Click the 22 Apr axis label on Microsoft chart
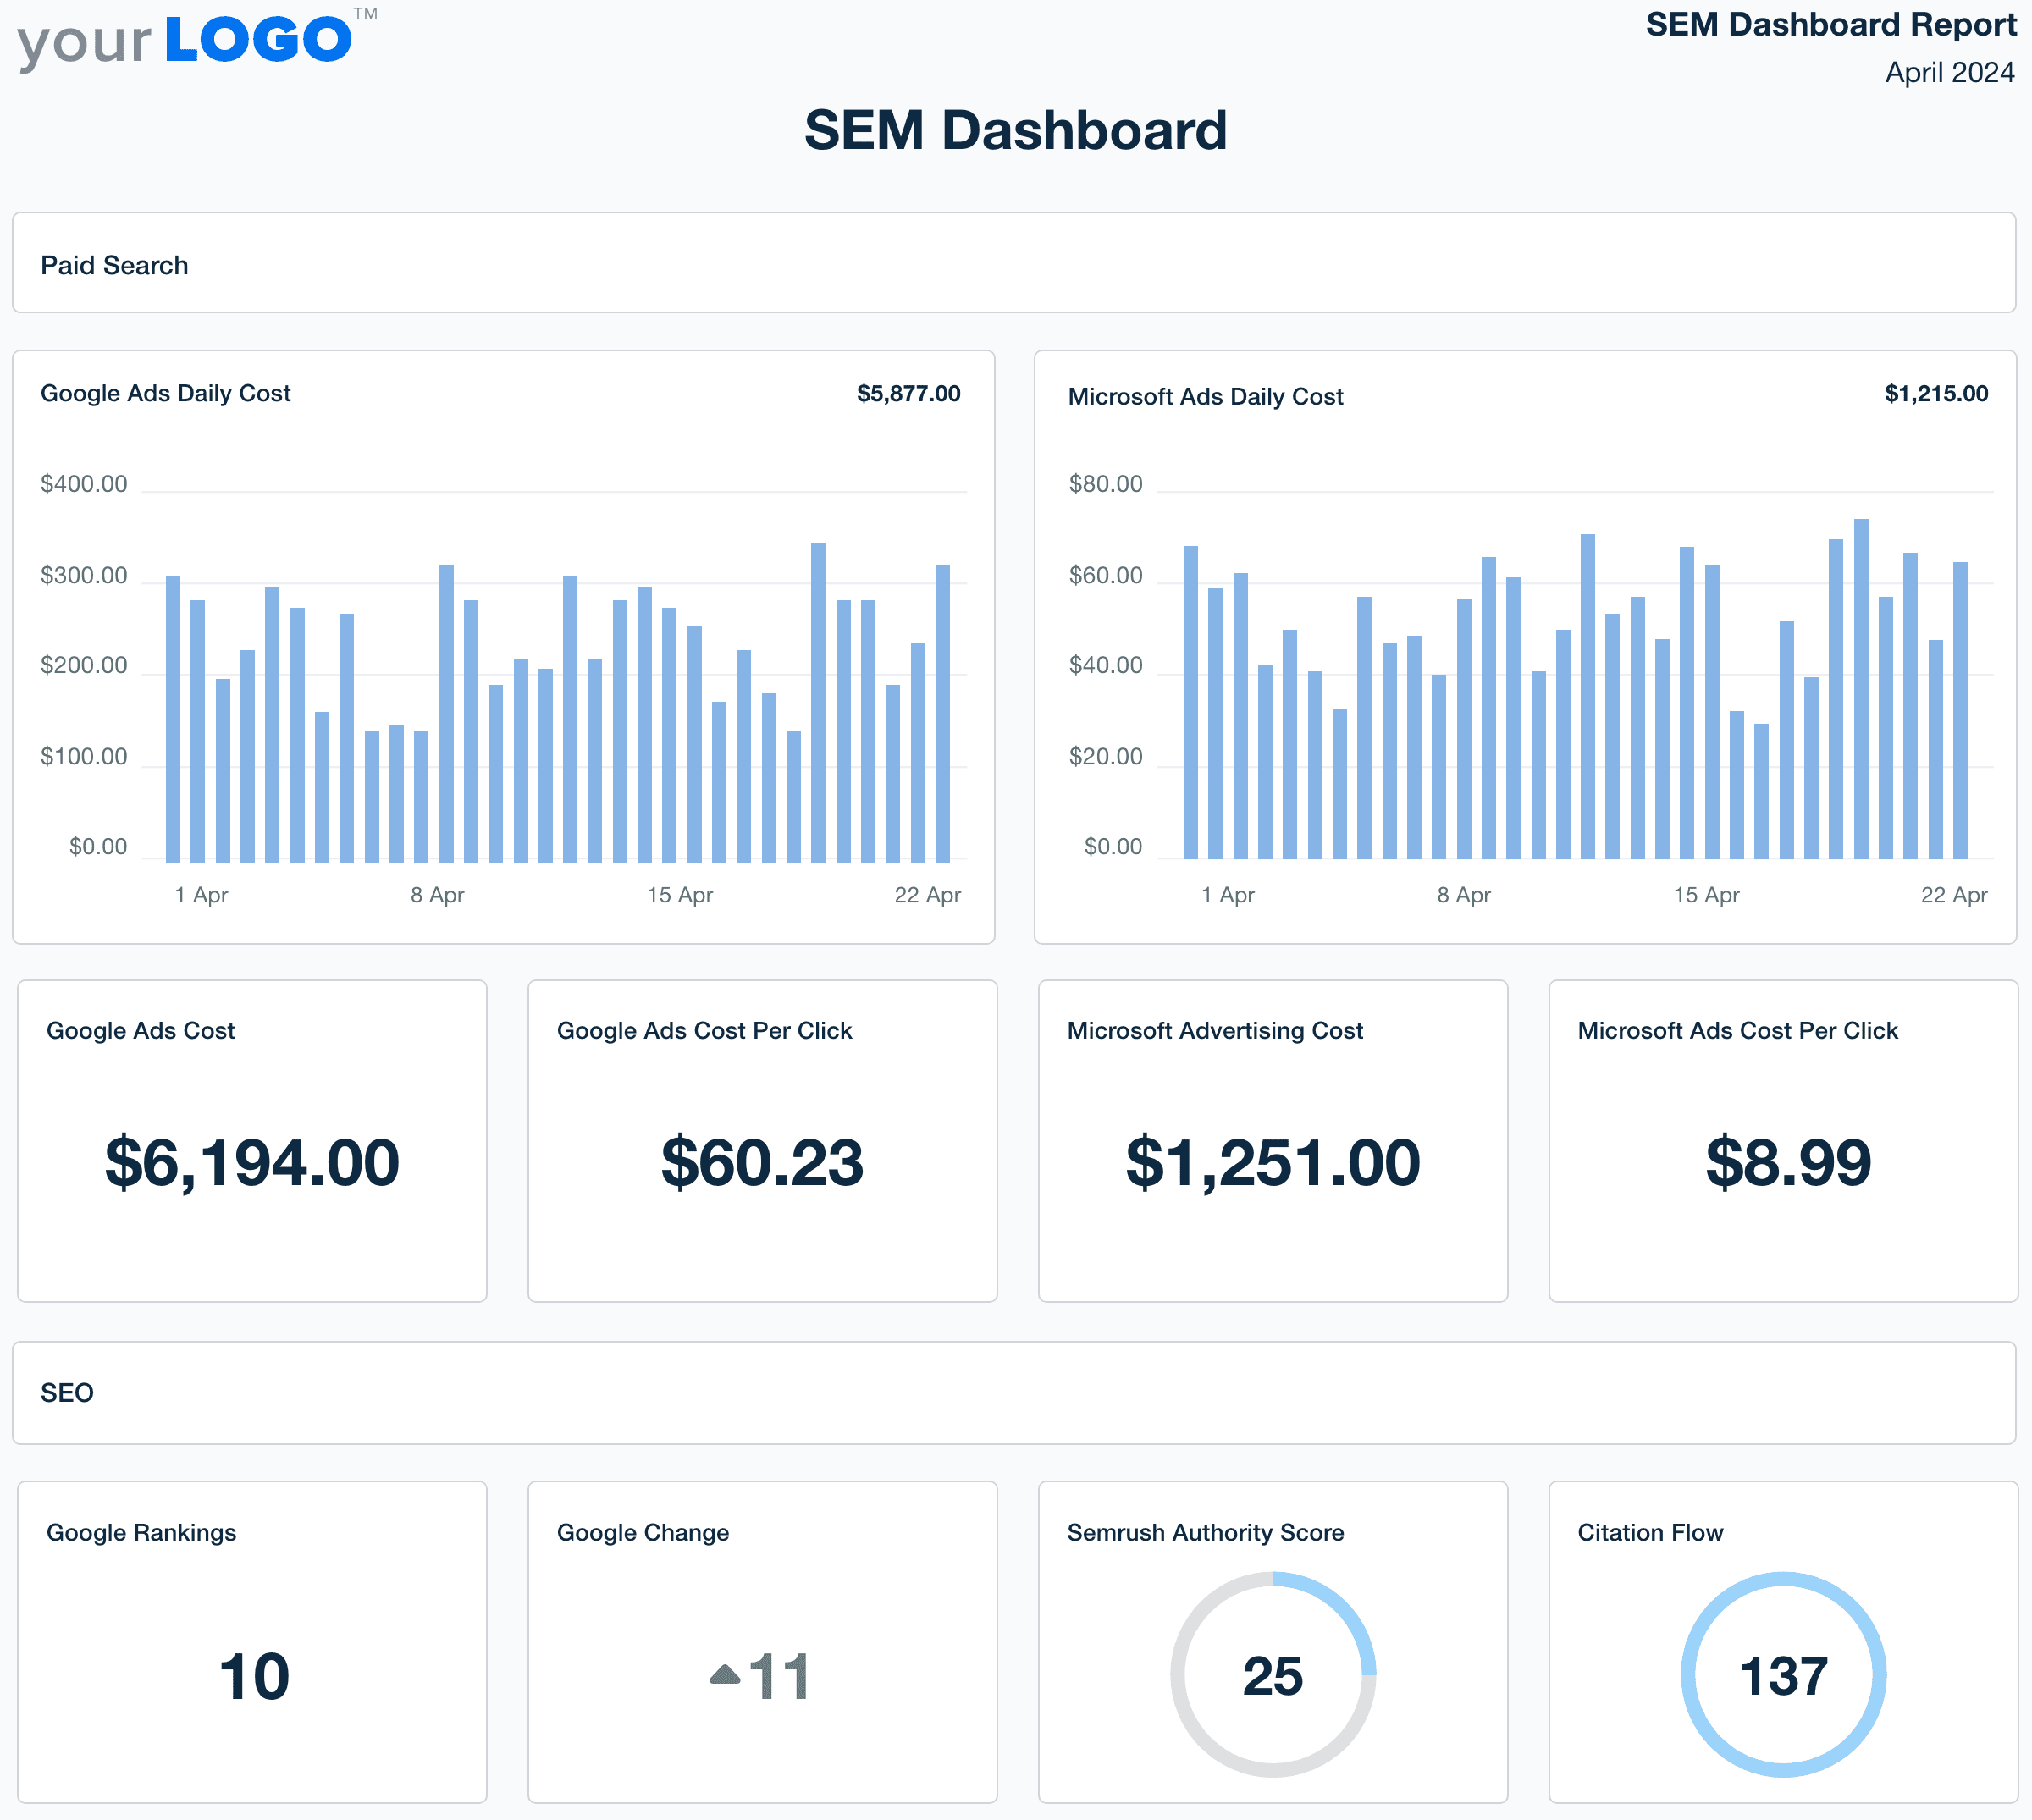 tap(1956, 895)
